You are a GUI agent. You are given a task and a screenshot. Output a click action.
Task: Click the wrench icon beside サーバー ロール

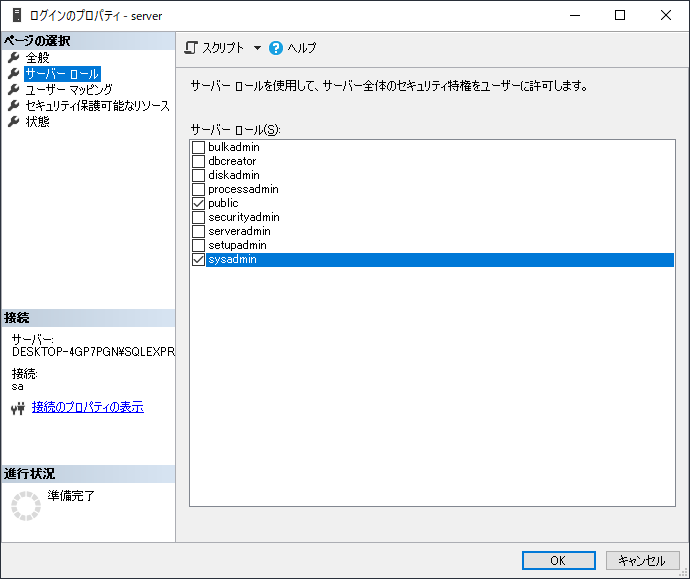(14, 73)
